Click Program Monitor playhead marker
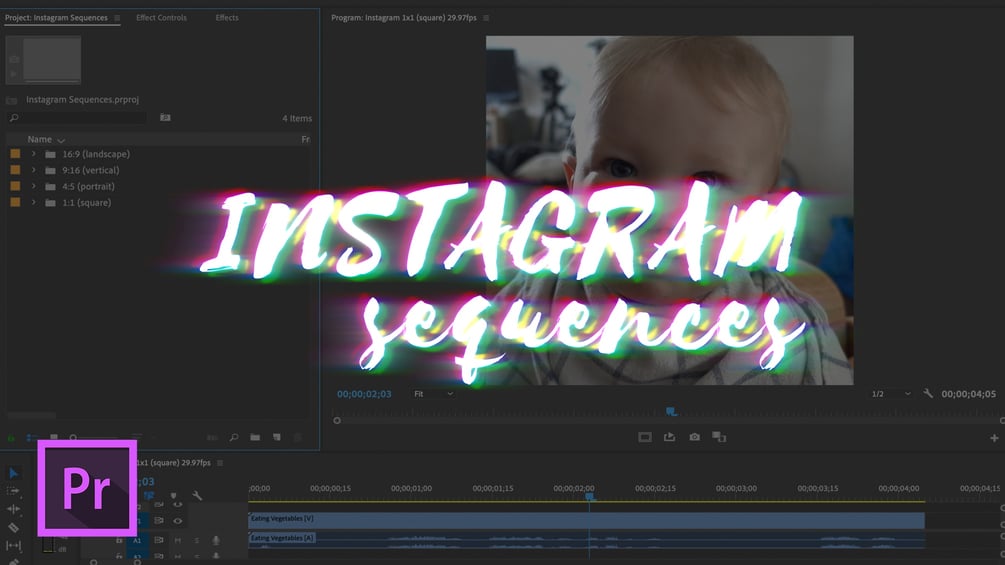Image resolution: width=1005 pixels, height=565 pixels. coord(671,412)
